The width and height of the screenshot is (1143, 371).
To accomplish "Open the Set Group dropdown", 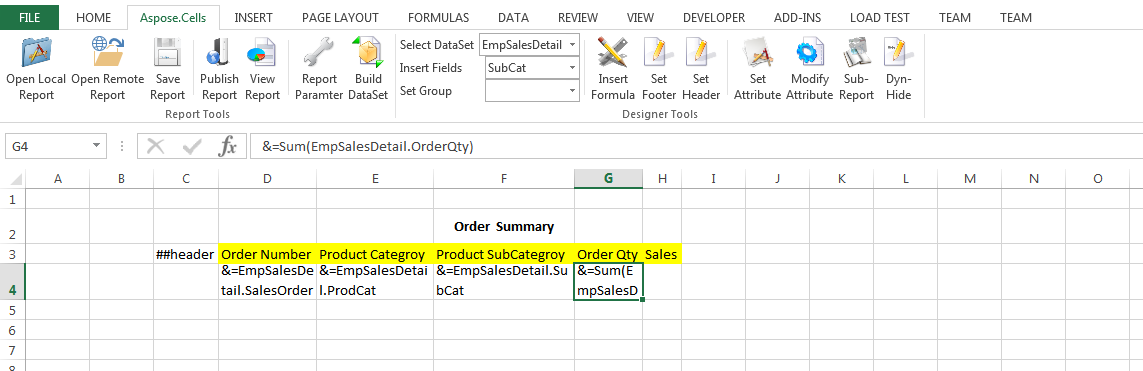I will click(x=572, y=91).
